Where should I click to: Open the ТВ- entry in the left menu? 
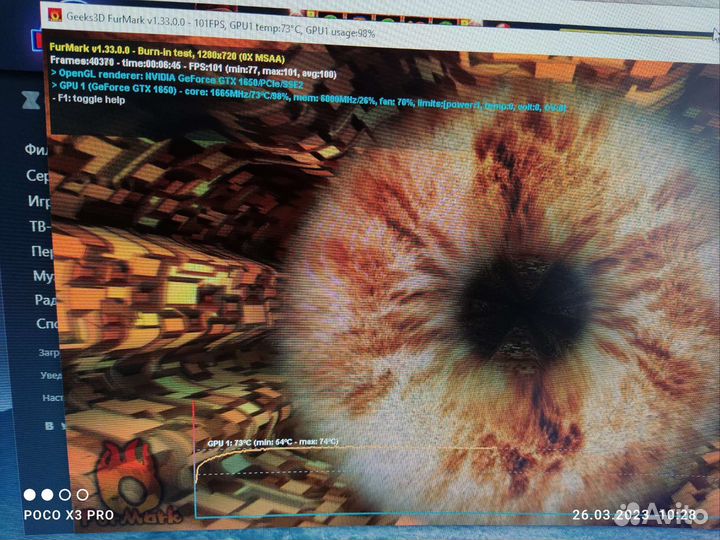click(38, 225)
